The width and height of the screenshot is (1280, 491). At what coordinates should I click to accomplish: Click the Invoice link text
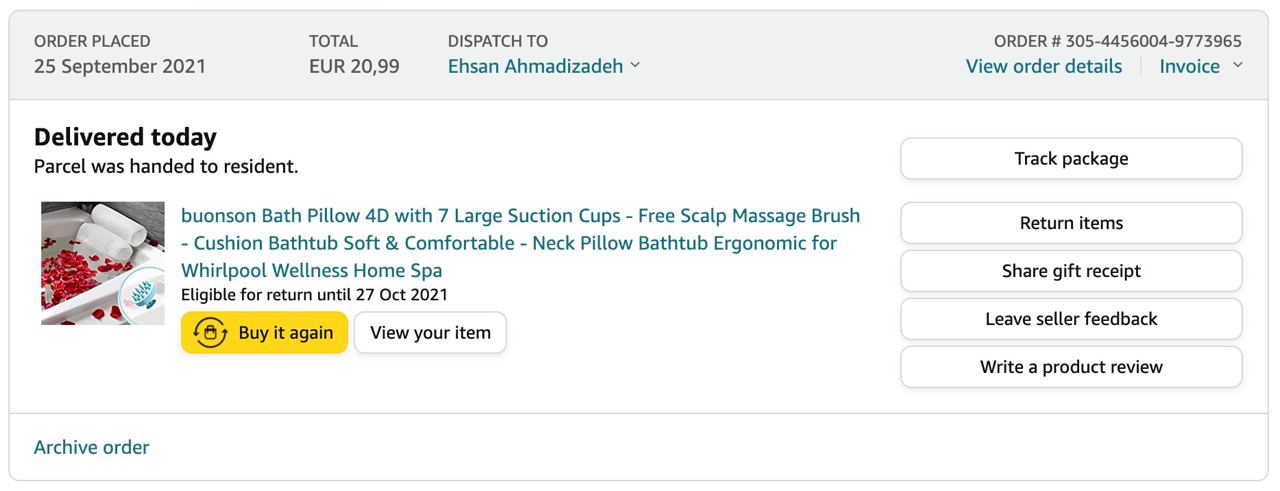coord(1189,66)
